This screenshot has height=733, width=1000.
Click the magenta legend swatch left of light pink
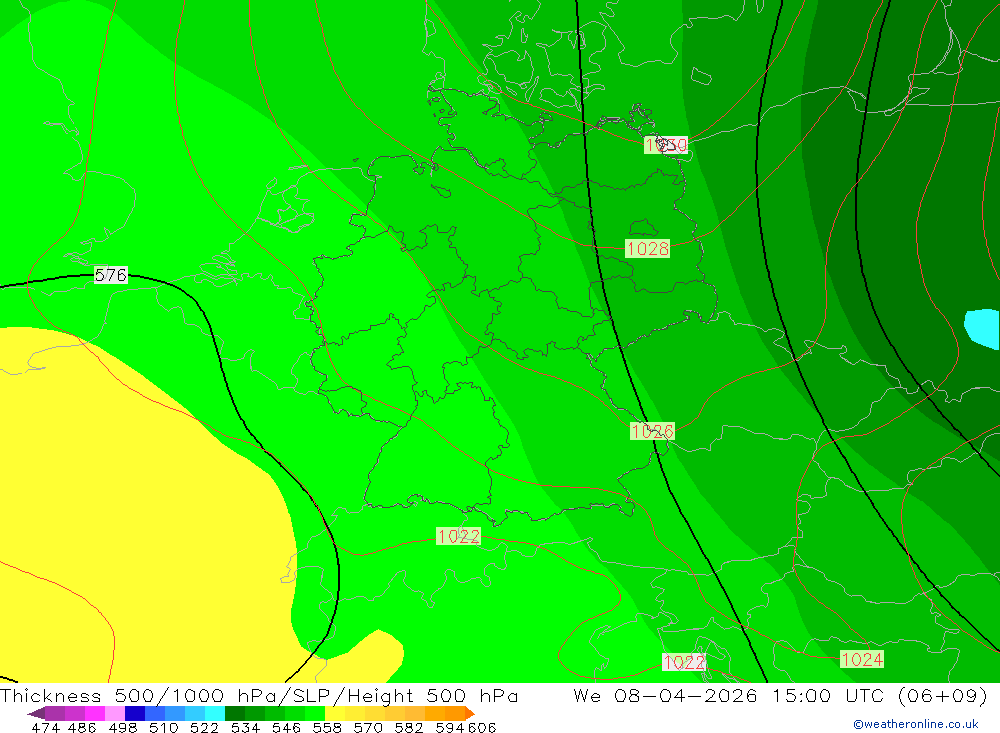tap(93, 713)
